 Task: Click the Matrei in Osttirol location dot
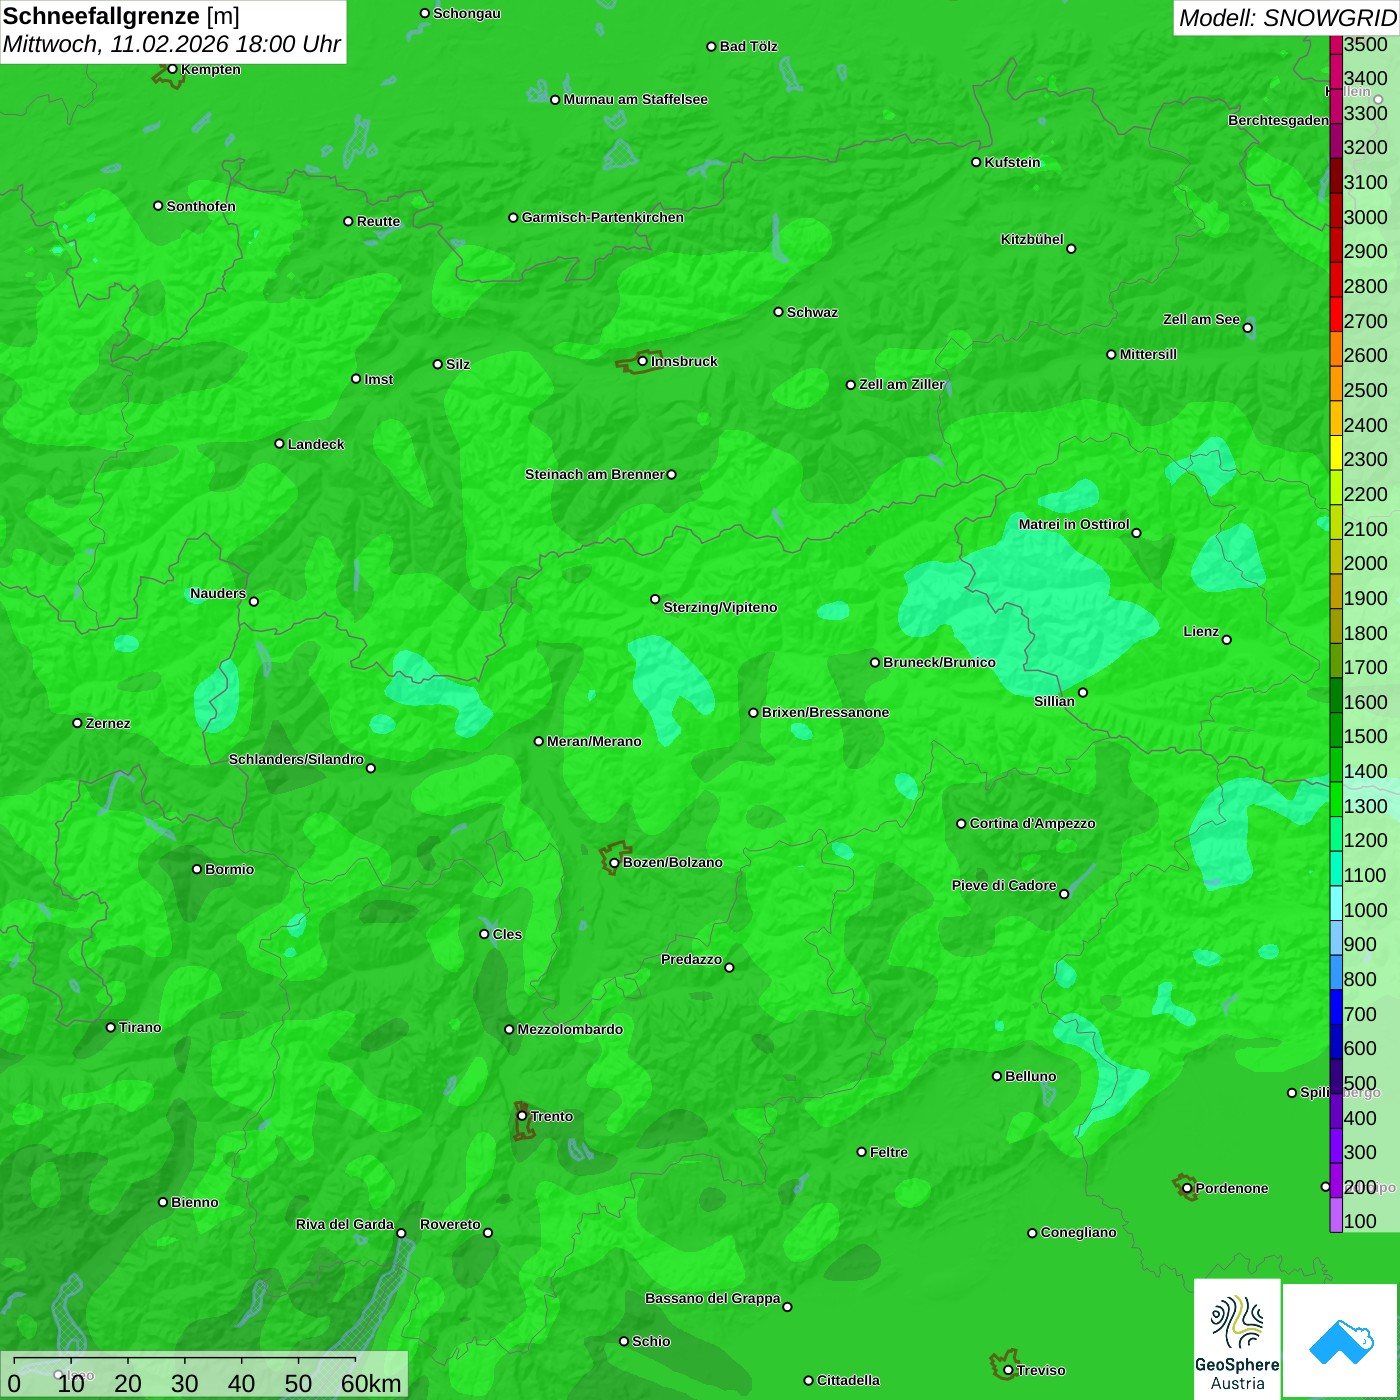coord(1136,533)
